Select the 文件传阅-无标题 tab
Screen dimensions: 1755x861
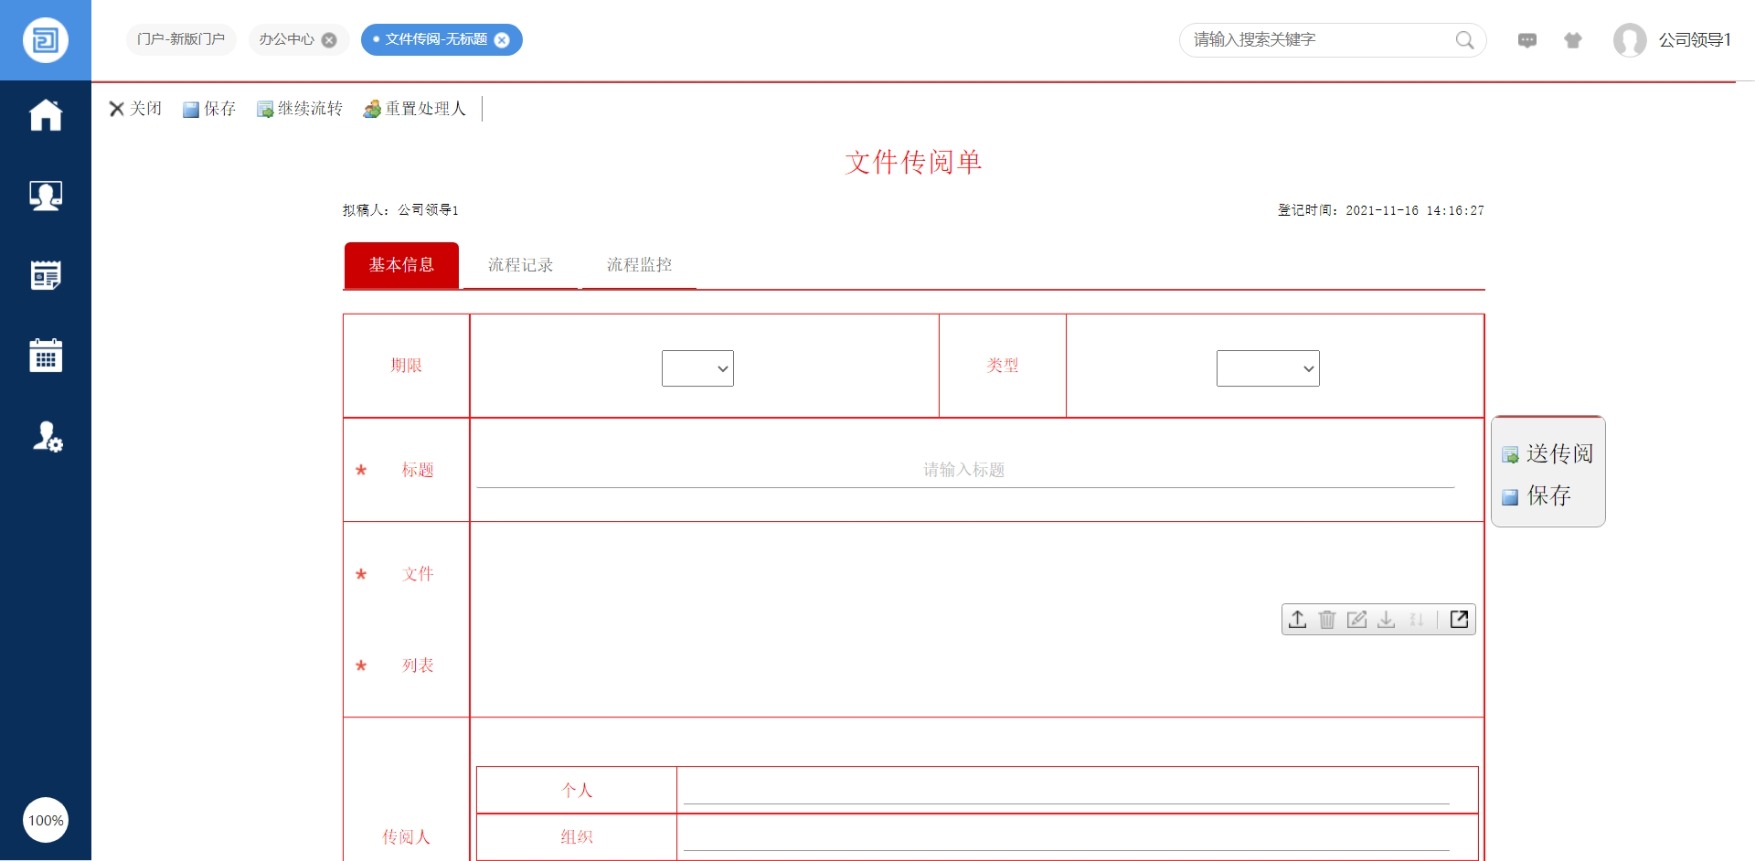pyautogui.click(x=436, y=39)
